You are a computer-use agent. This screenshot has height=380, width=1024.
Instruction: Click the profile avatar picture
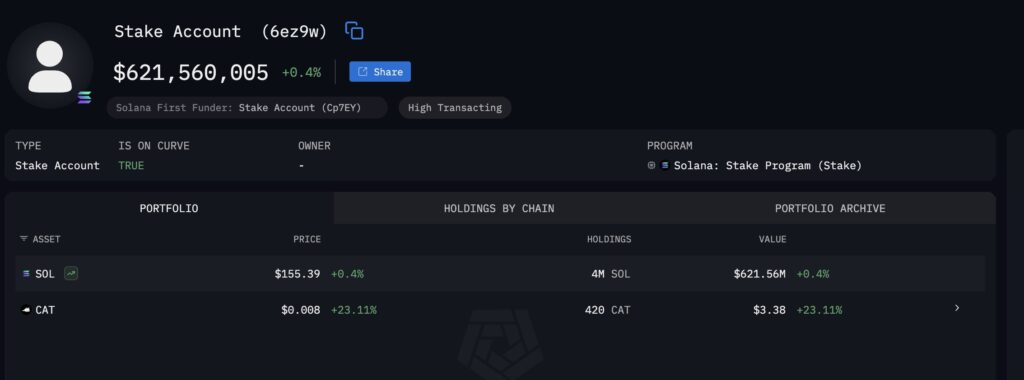[50, 66]
